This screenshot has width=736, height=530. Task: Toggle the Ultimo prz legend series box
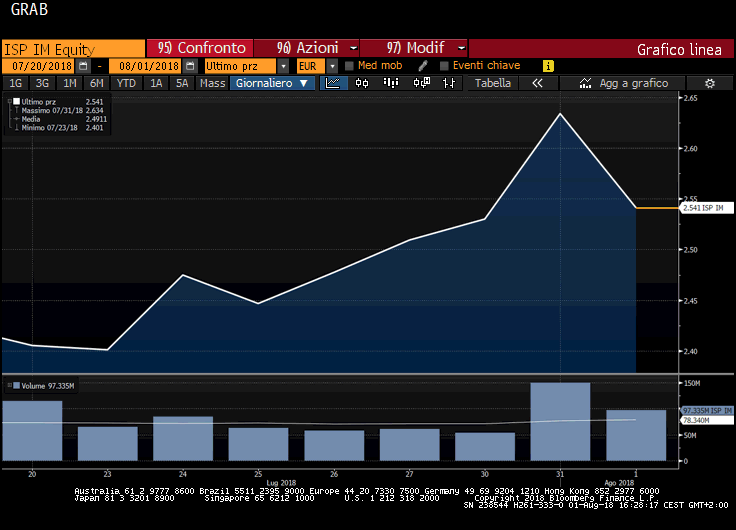(16, 102)
